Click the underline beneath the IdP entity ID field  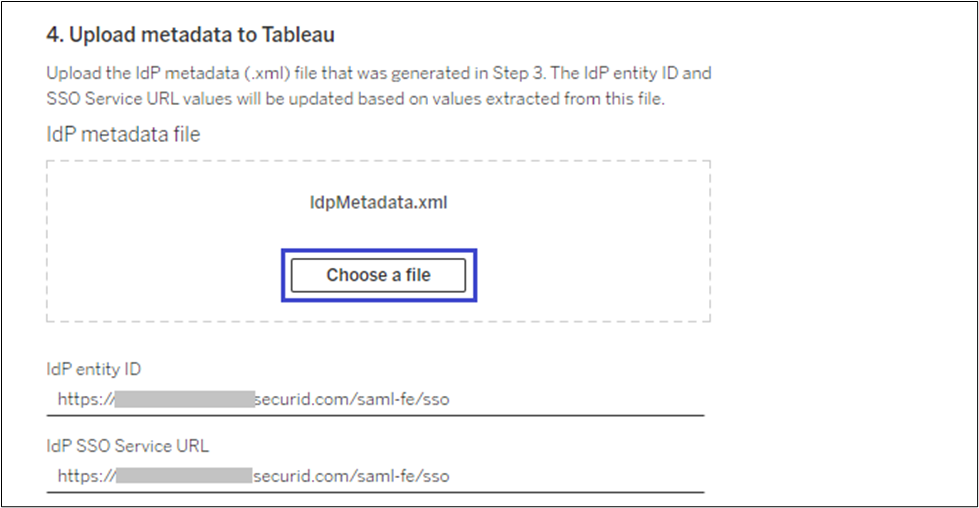(x=375, y=415)
